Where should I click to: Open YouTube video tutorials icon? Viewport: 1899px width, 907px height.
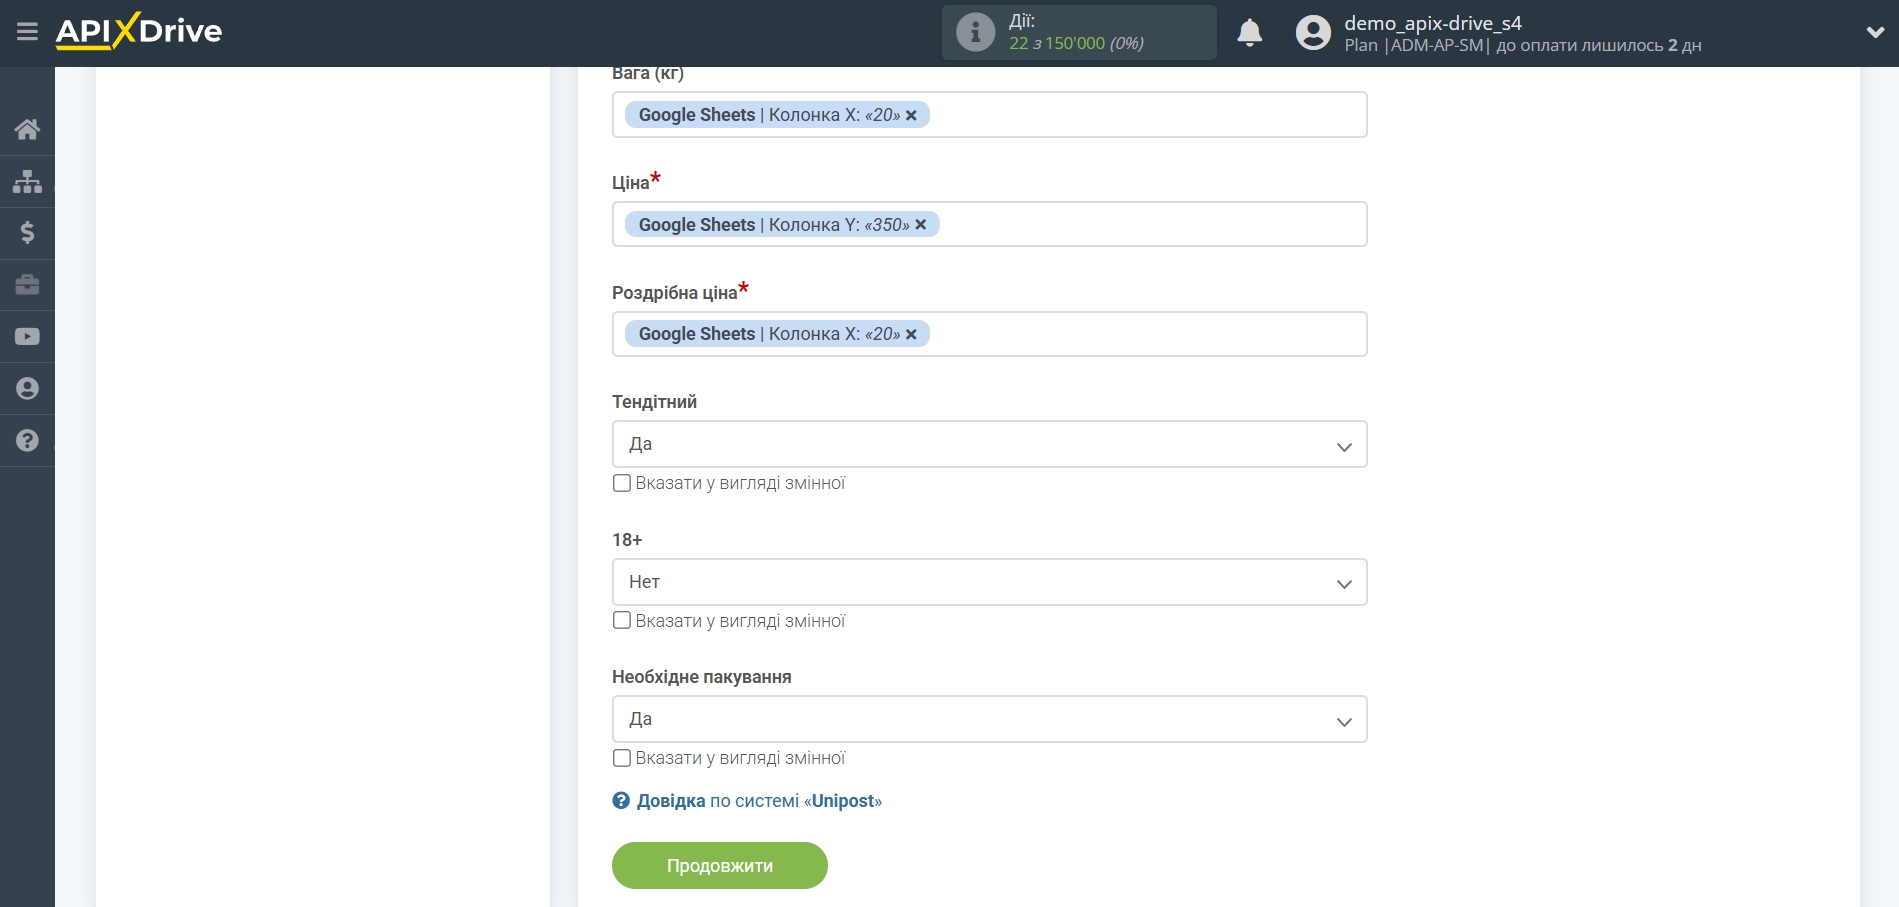click(27, 337)
